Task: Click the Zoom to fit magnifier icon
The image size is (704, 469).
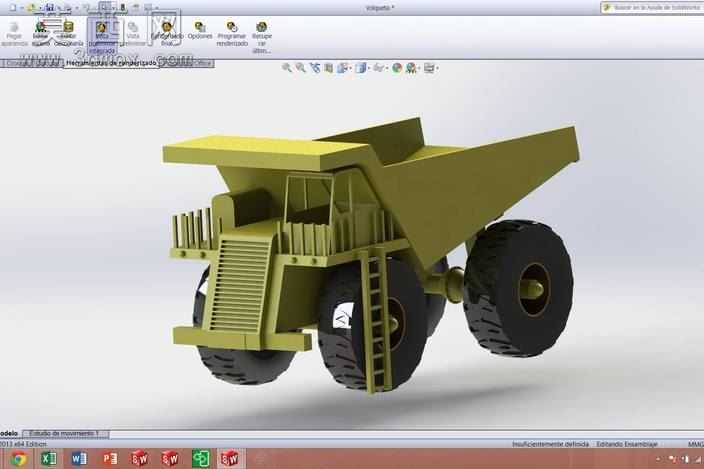Action: (287, 68)
